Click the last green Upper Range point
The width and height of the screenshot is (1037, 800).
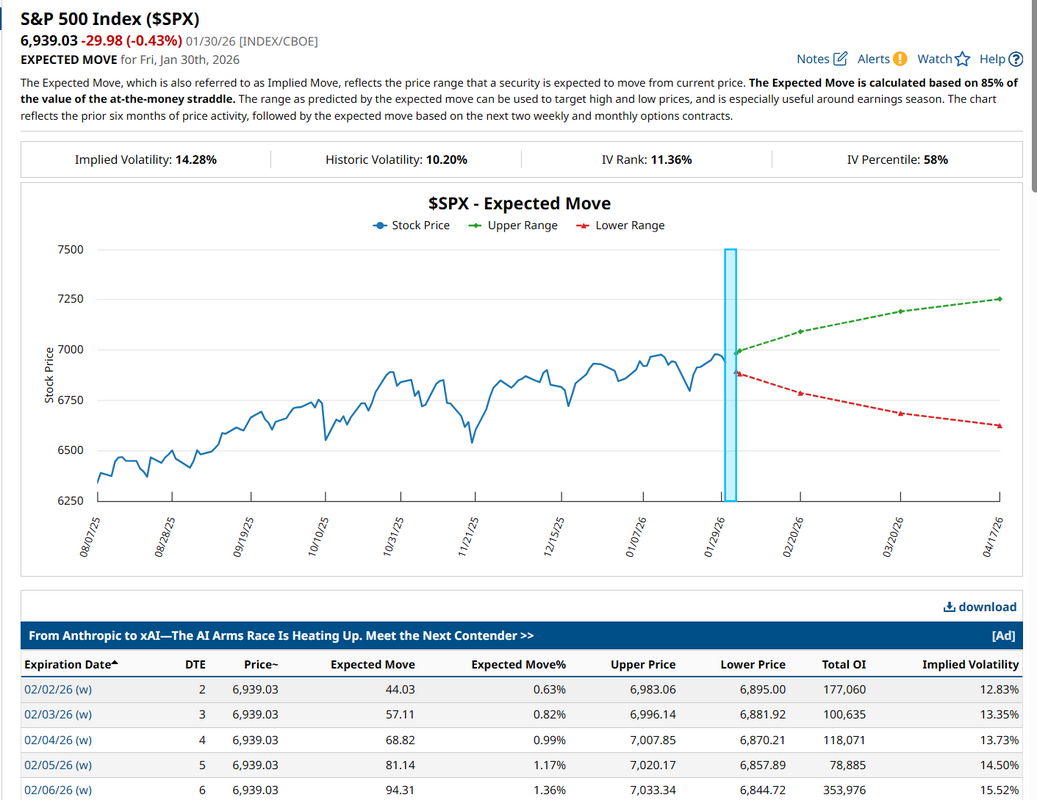pos(999,299)
